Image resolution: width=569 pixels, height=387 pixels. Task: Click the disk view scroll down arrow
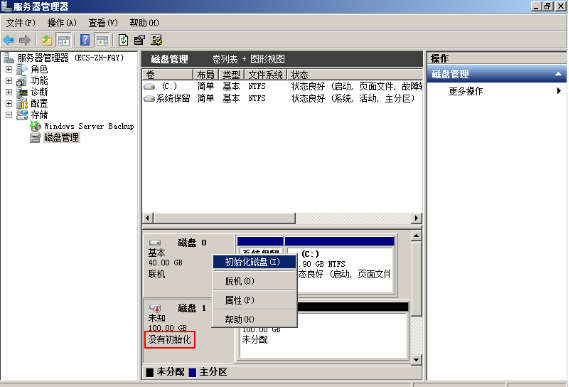click(416, 359)
